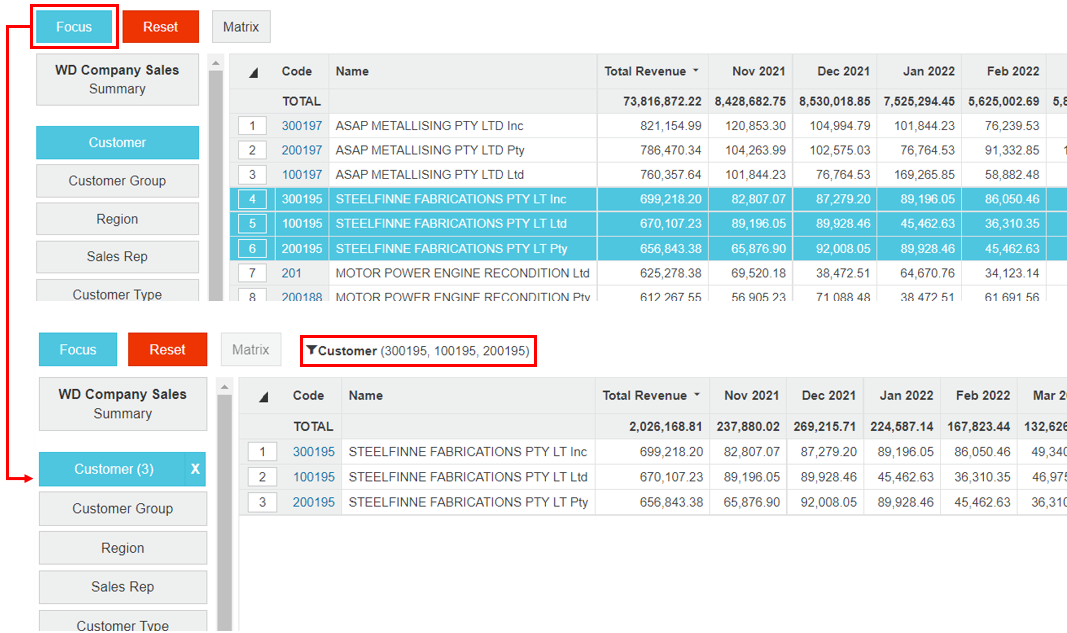The height and width of the screenshot is (633, 1067).
Task: Click the Focus button outlined in red
Action: tap(74, 27)
